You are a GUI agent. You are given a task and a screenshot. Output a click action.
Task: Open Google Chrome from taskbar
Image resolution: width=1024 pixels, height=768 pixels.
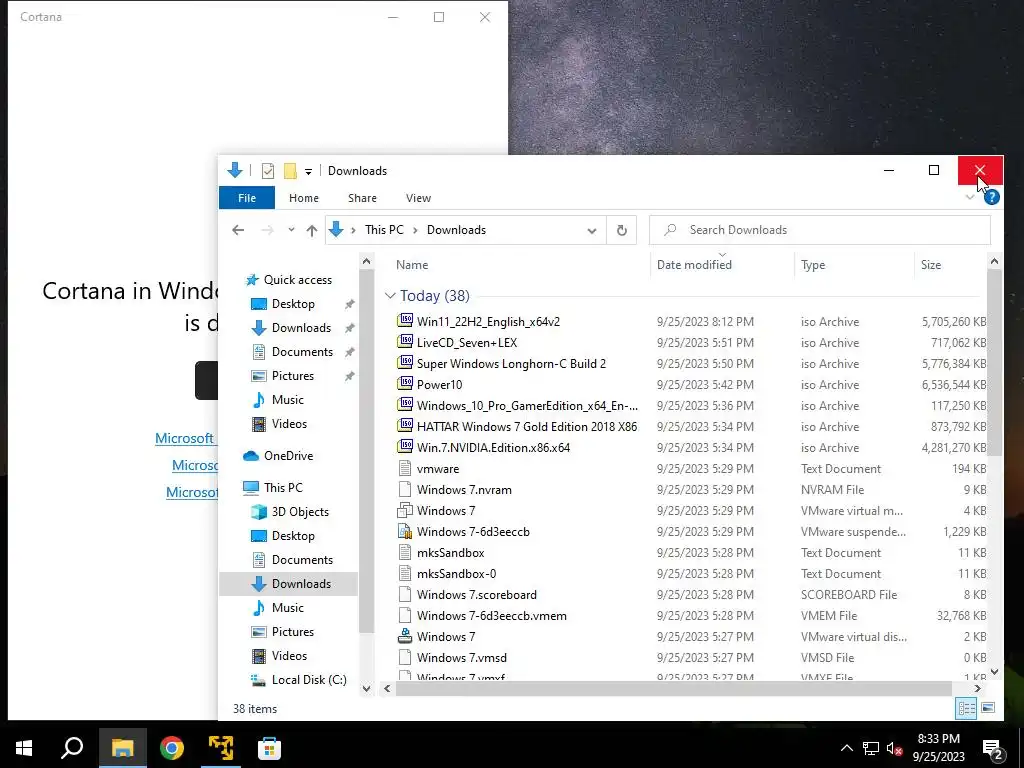171,748
